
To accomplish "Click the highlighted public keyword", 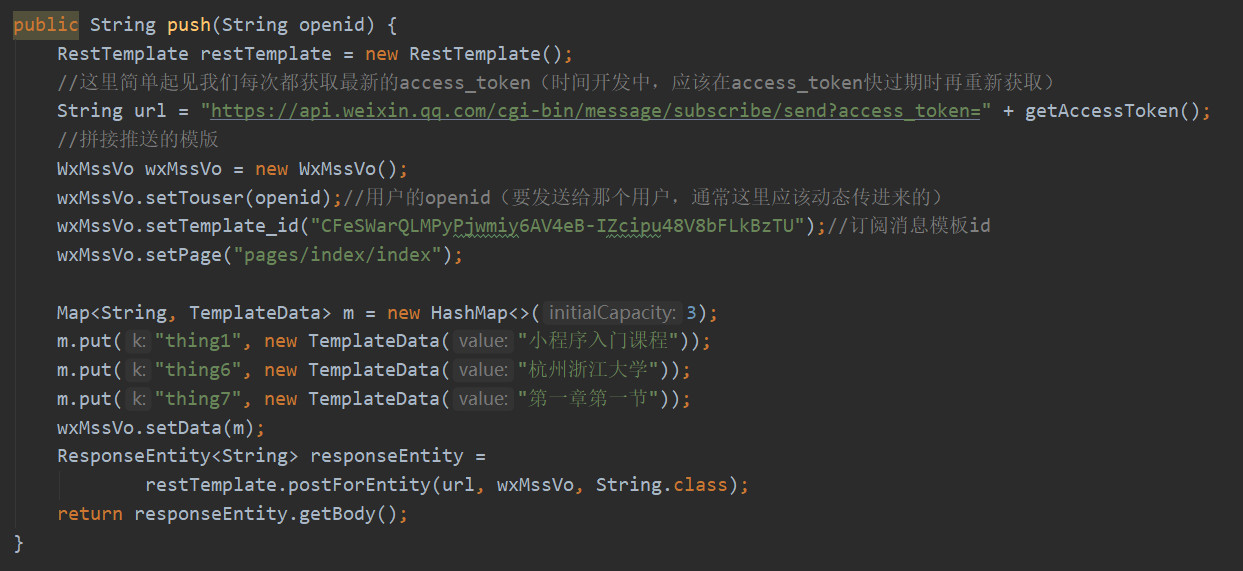I will click(x=46, y=25).
